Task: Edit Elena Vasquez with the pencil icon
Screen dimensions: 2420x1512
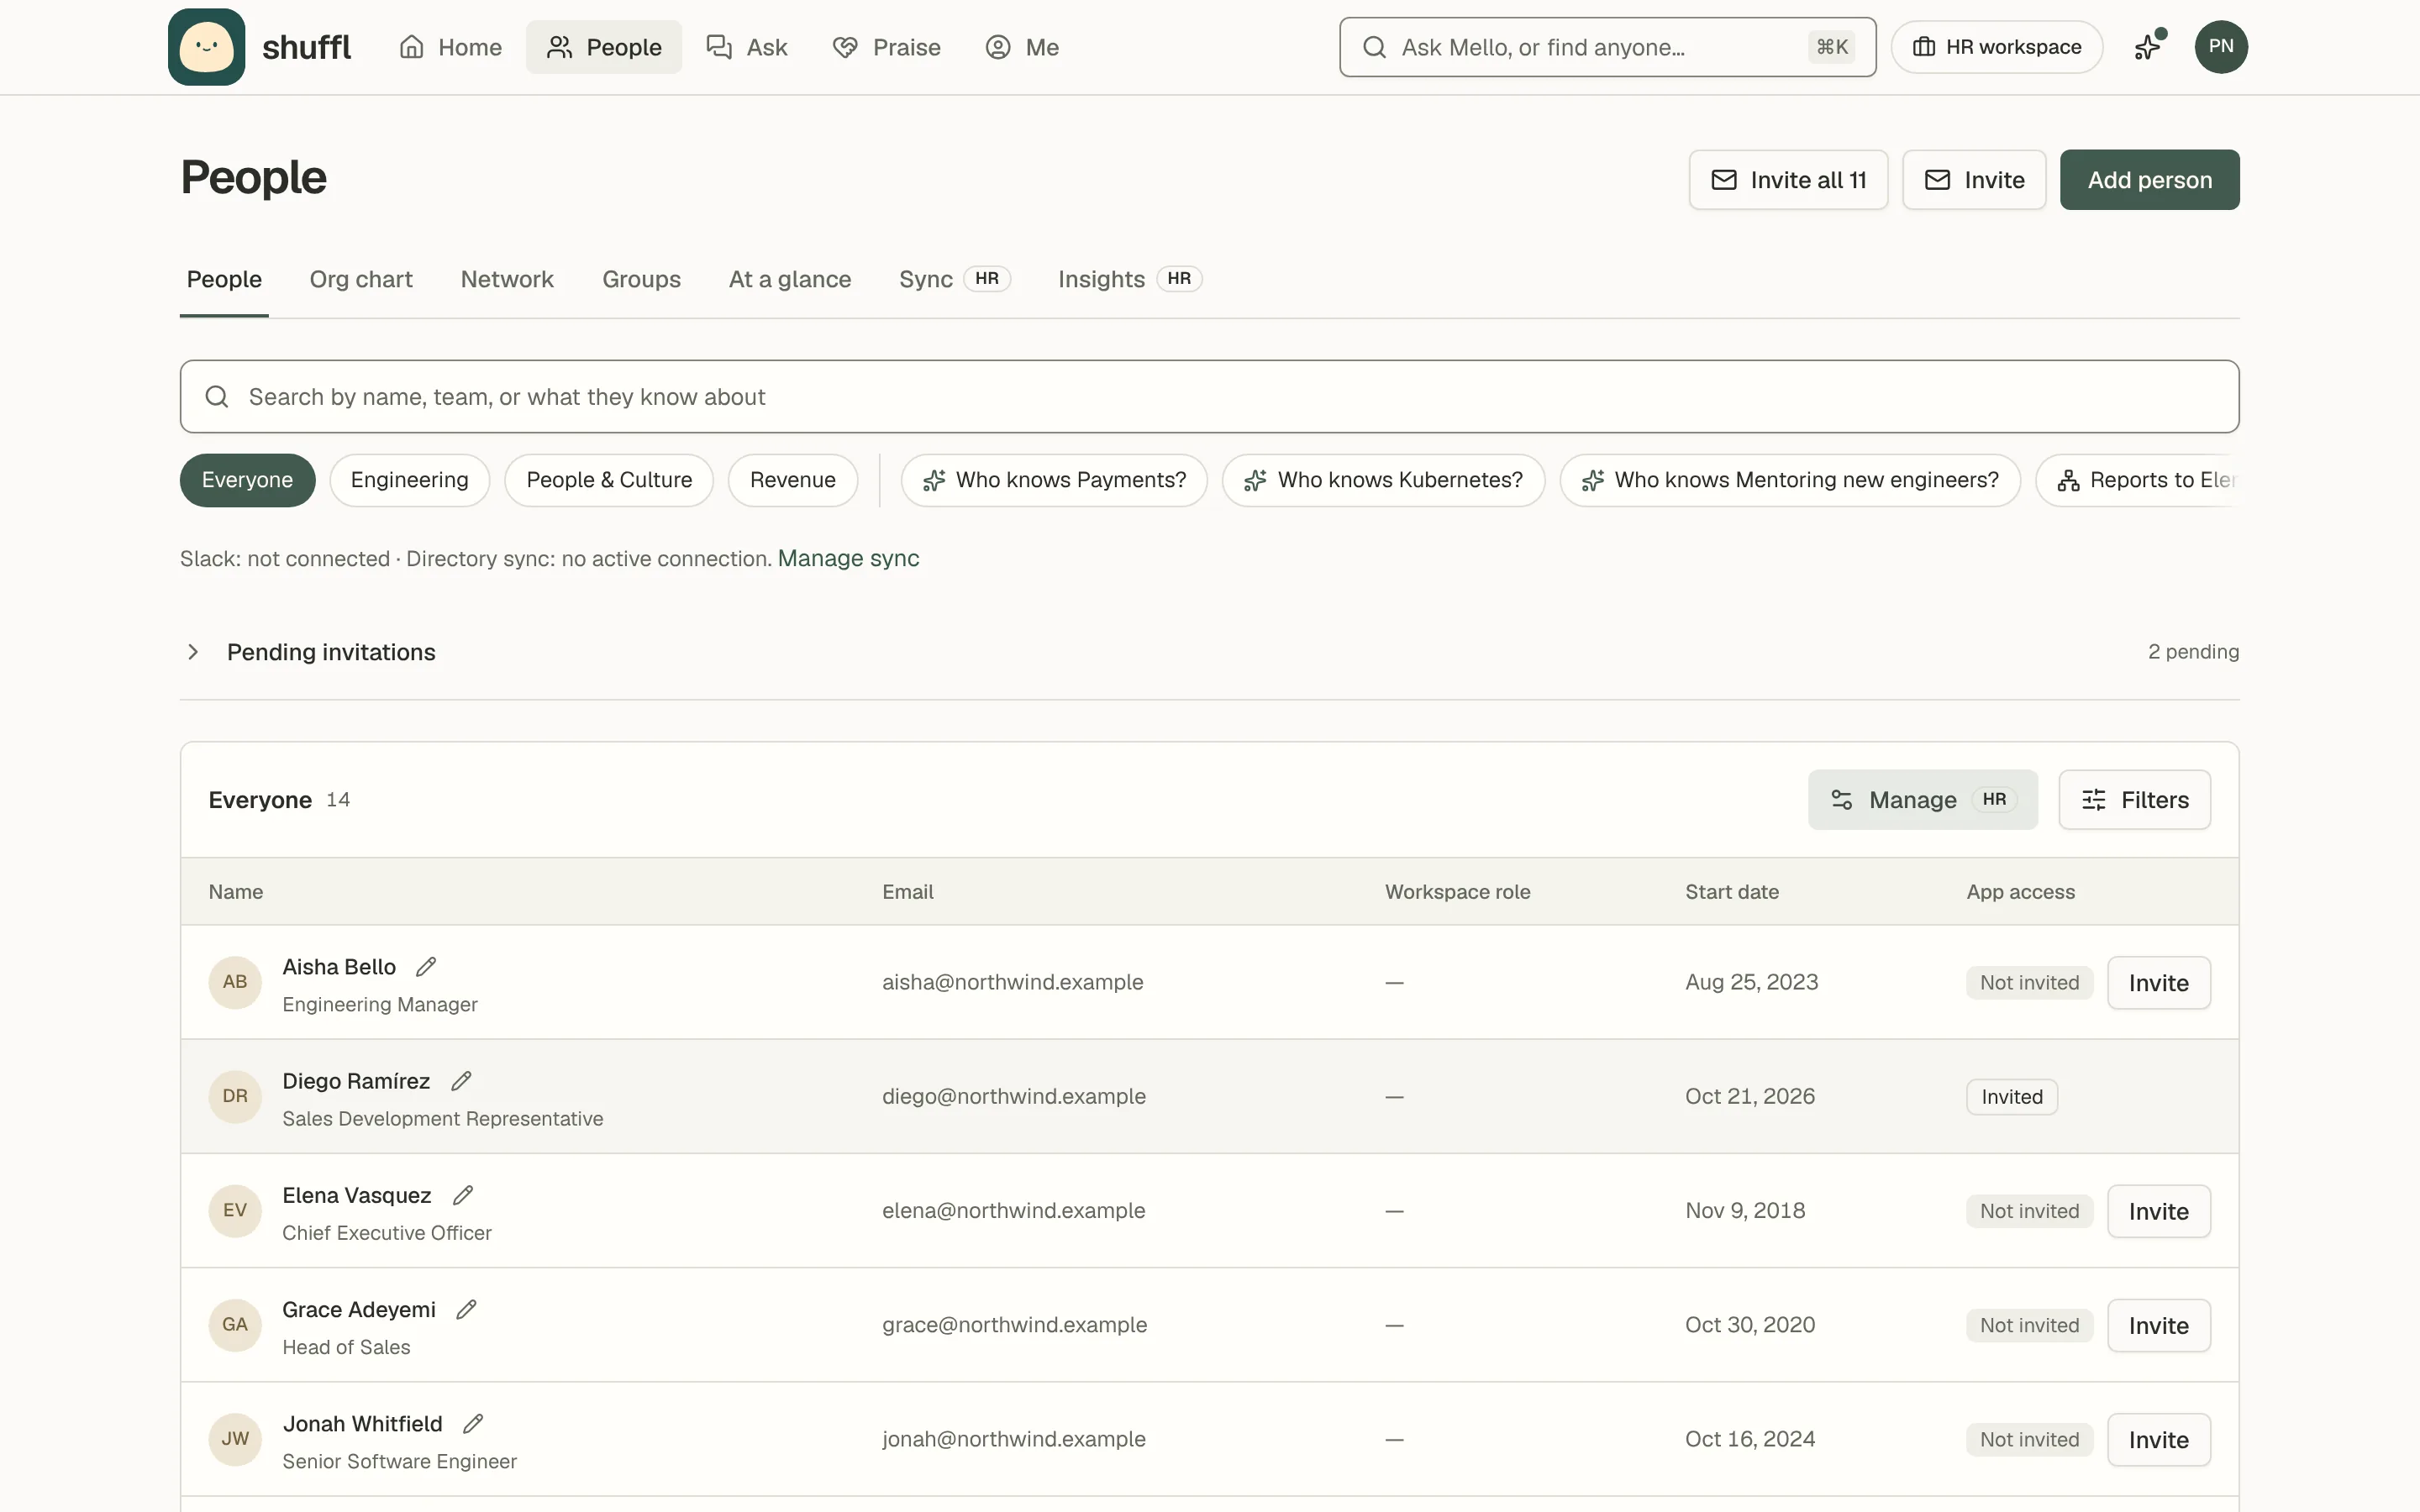Action: click(462, 1195)
